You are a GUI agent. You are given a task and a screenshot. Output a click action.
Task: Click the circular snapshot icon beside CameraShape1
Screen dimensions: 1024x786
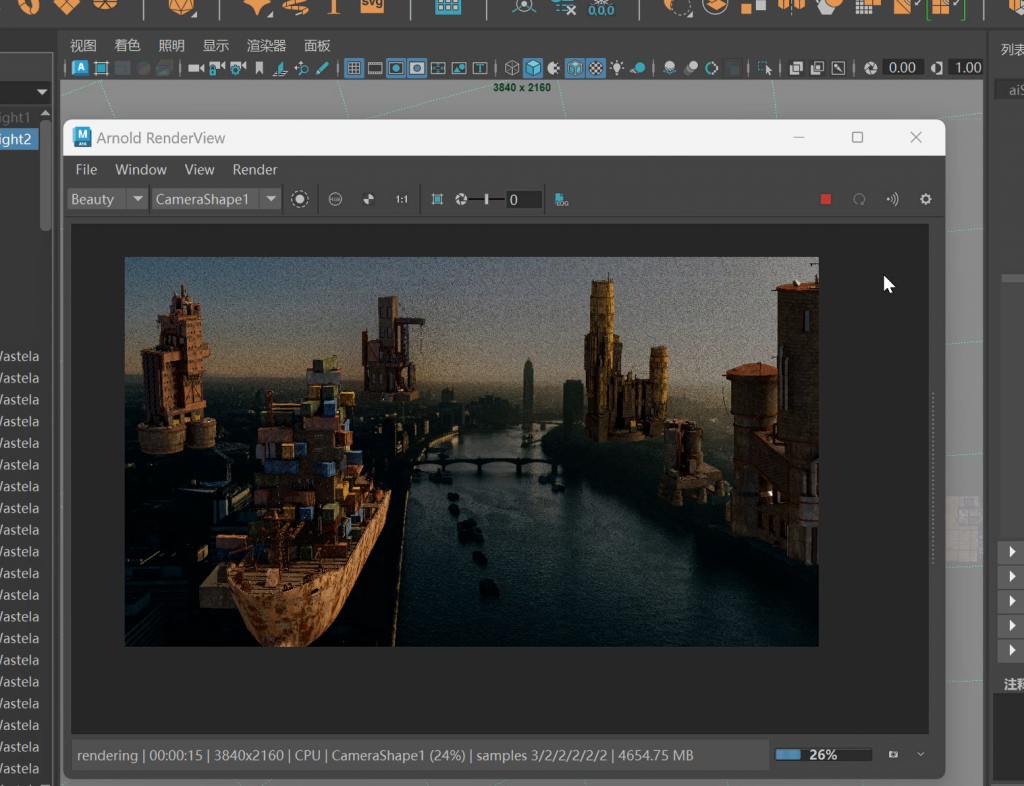tap(300, 199)
